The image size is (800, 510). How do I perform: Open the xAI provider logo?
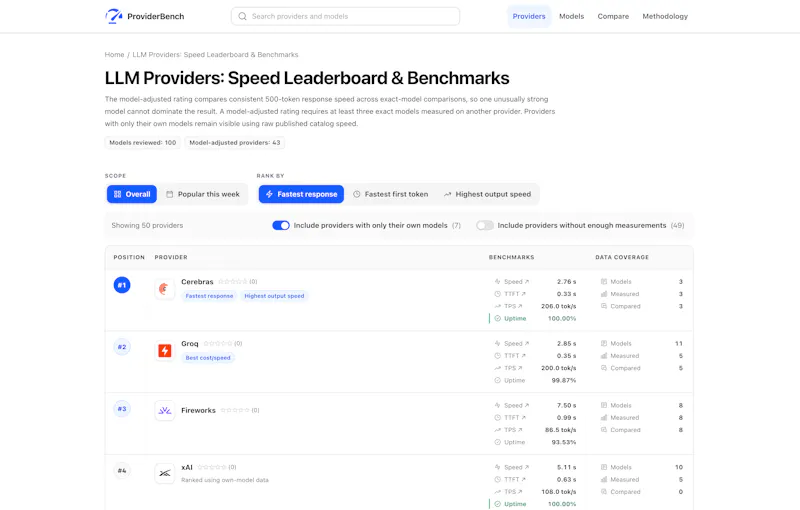165,473
